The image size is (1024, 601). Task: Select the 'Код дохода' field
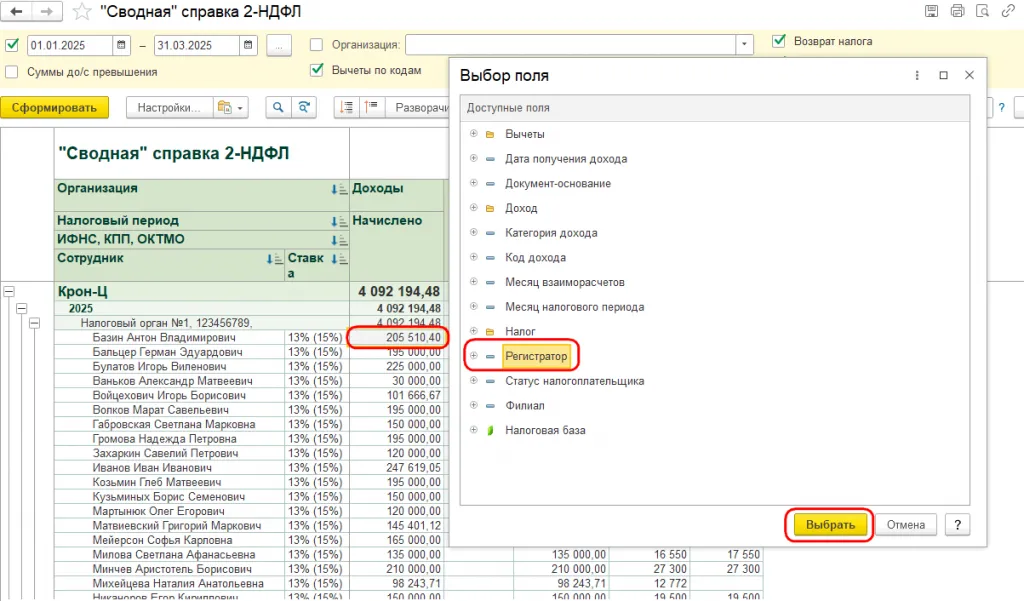(538, 257)
